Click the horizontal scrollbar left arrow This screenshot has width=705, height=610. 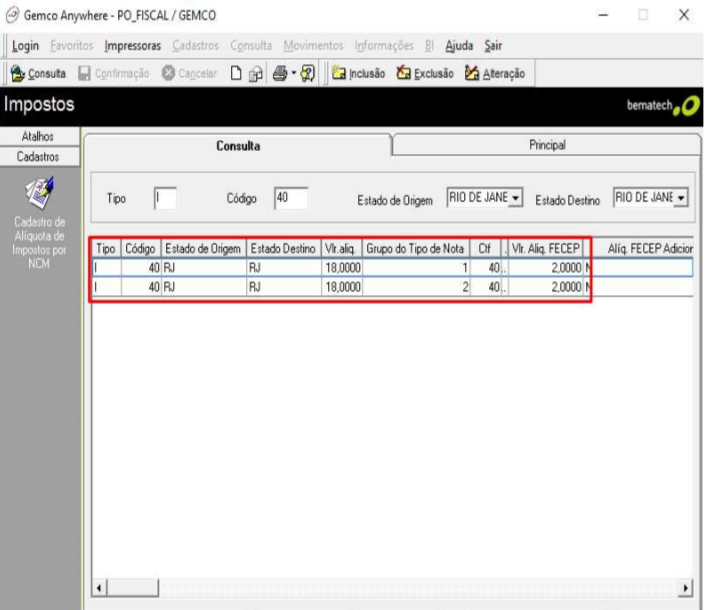(x=99, y=588)
